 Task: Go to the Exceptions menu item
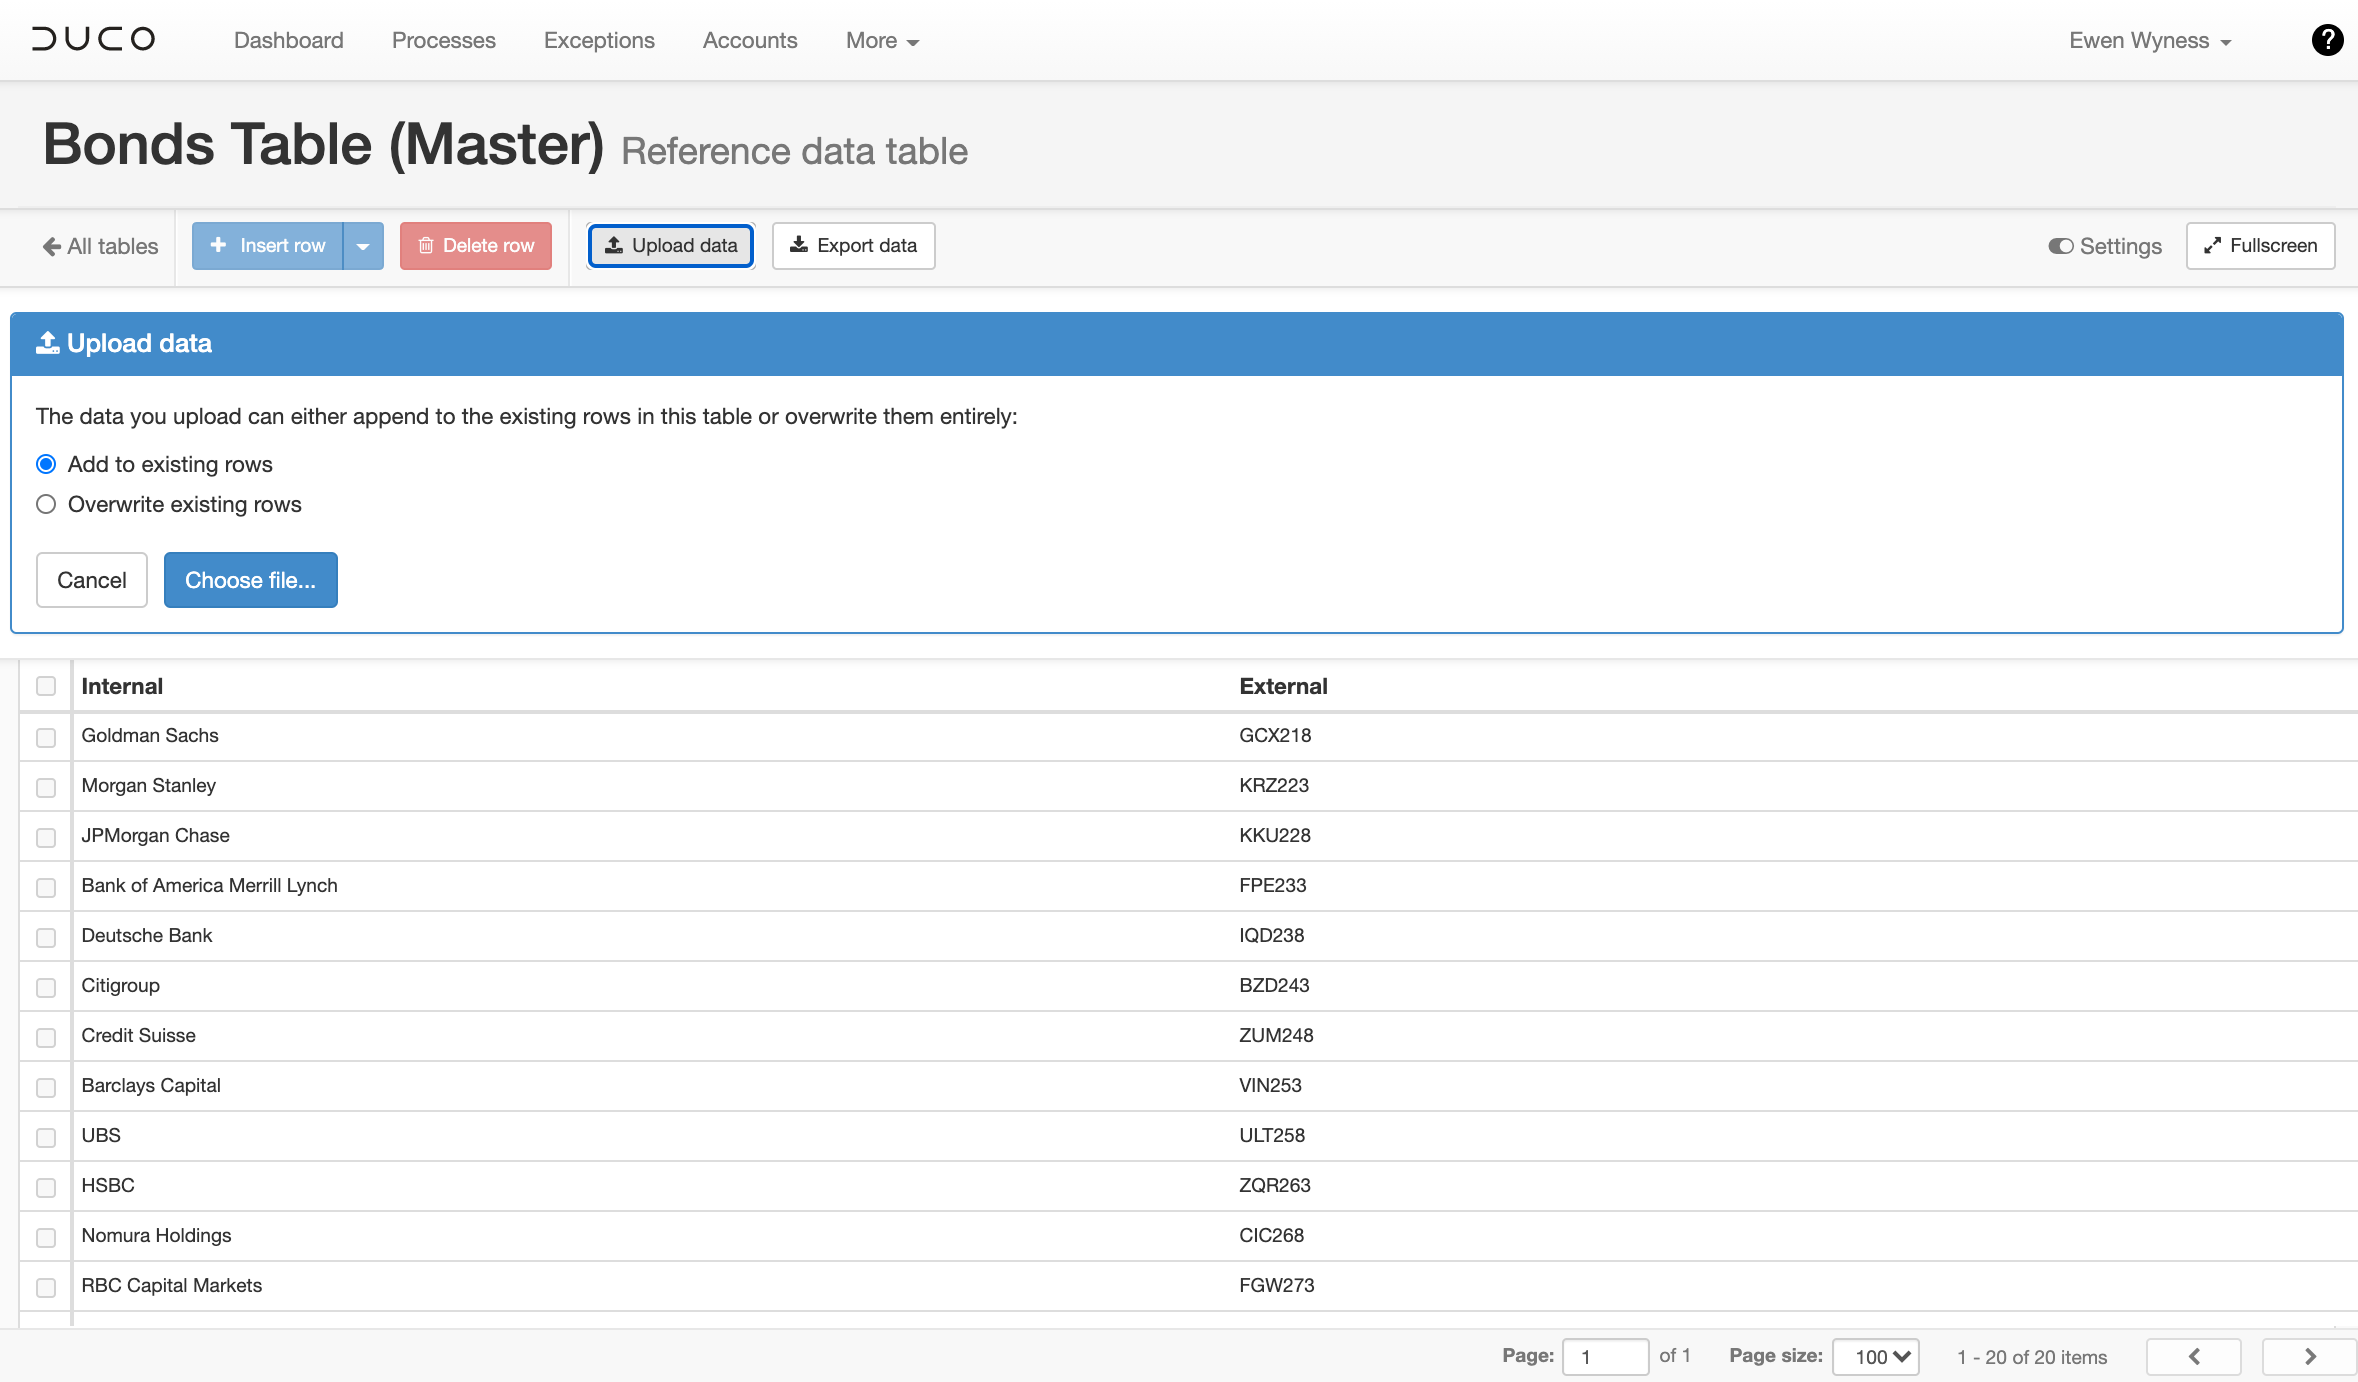(x=599, y=41)
